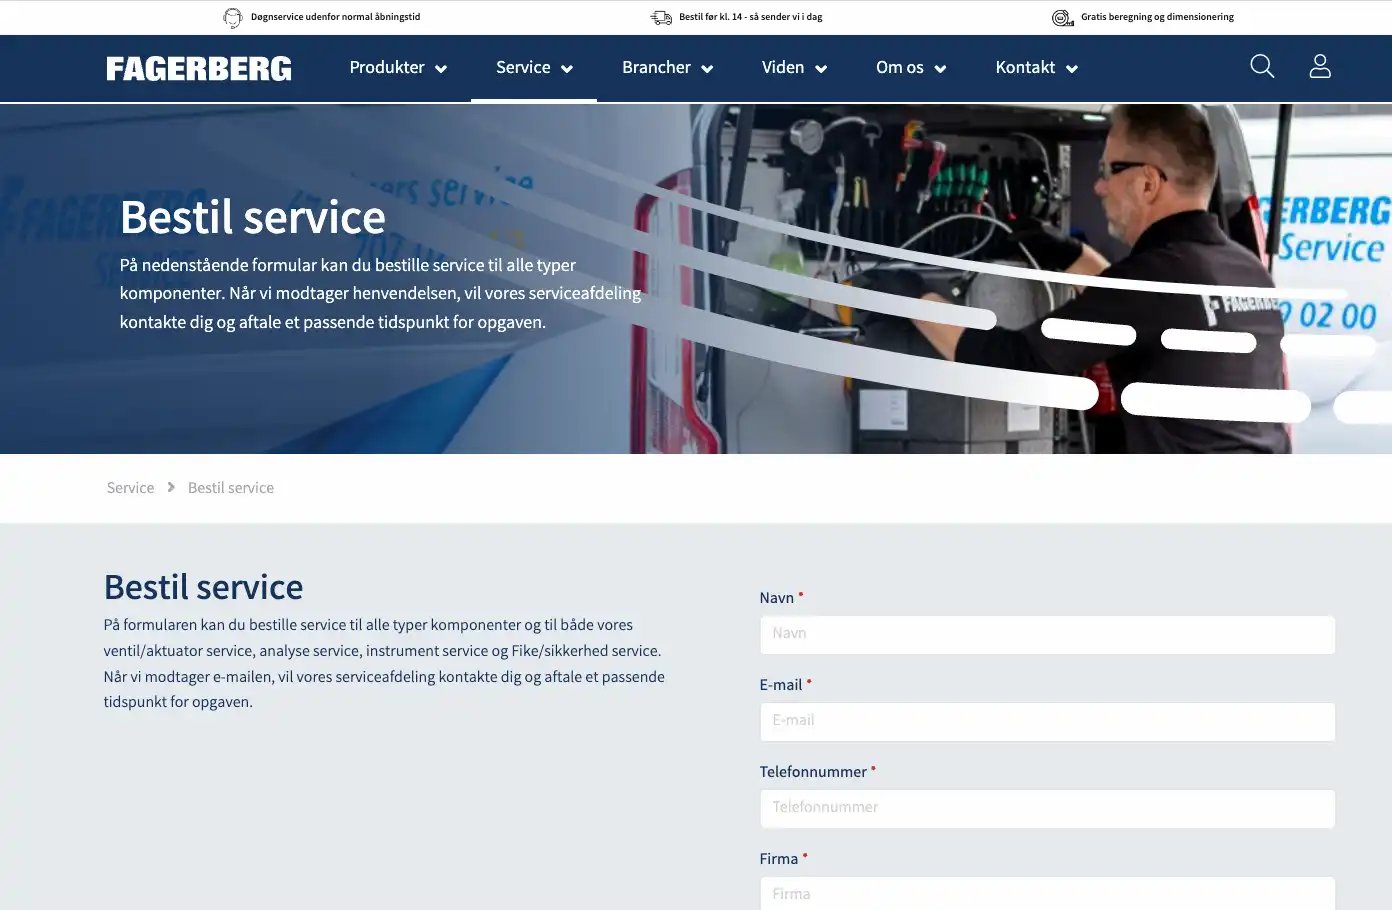Expand the Viden dropdown arrow
Image resolution: width=1392 pixels, height=910 pixels.
coord(821,69)
